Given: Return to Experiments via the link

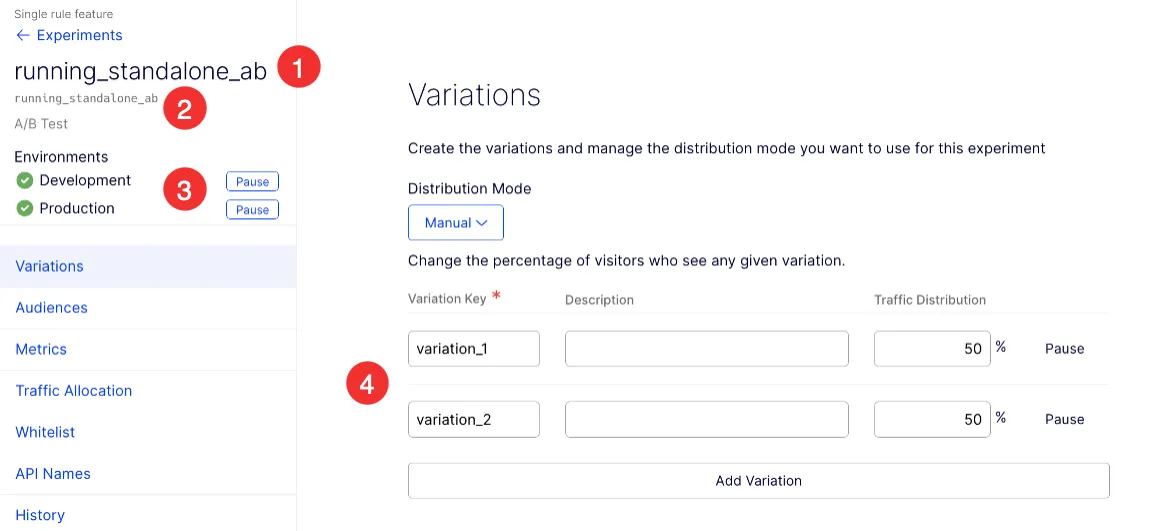Looking at the screenshot, I should [79, 35].
